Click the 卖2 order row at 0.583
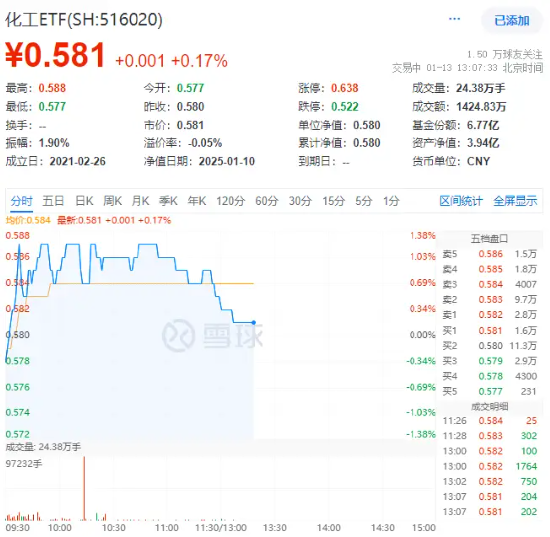The width and height of the screenshot is (550, 537). click(489, 300)
